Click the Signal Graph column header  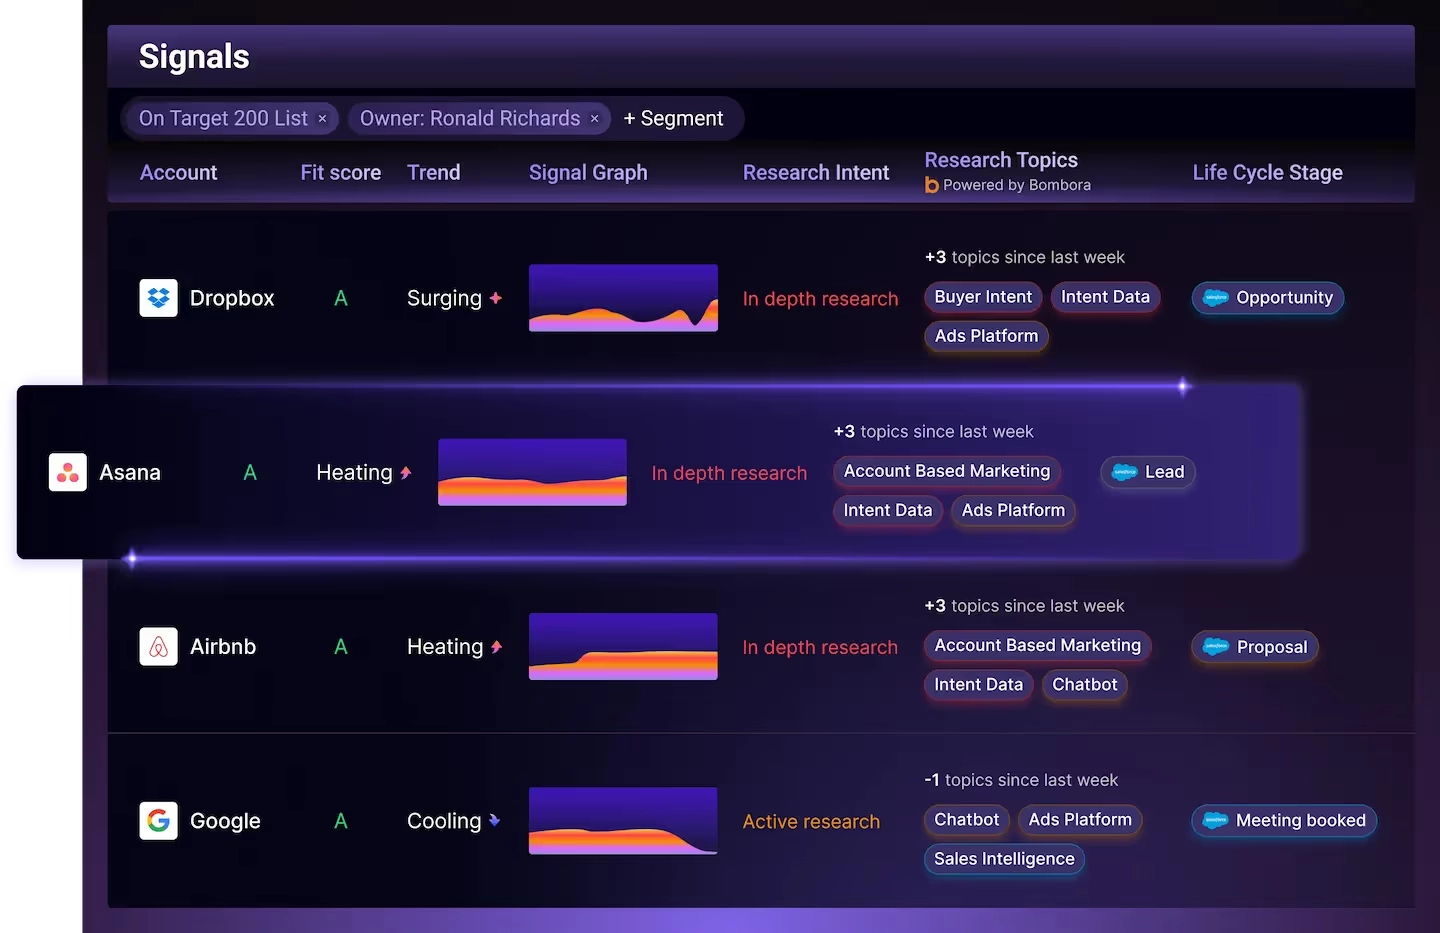pos(588,172)
